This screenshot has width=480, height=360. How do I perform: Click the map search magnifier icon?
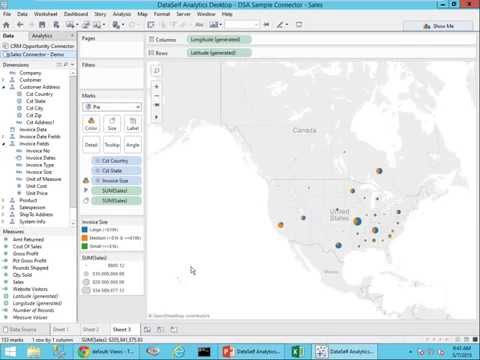pos(156,71)
